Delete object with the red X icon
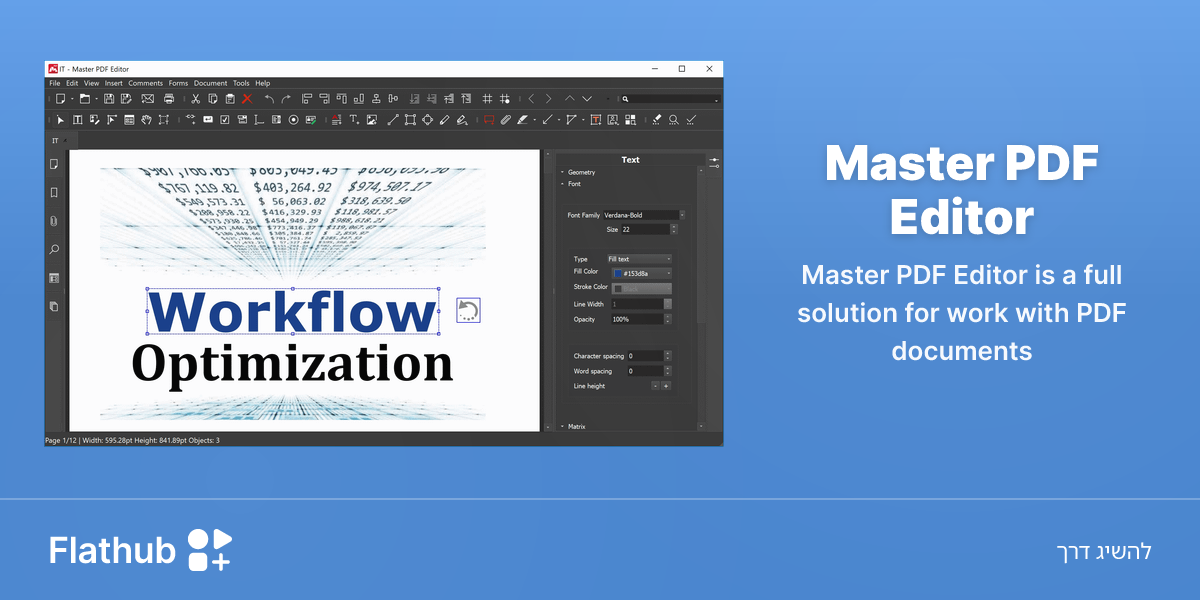 click(x=247, y=99)
